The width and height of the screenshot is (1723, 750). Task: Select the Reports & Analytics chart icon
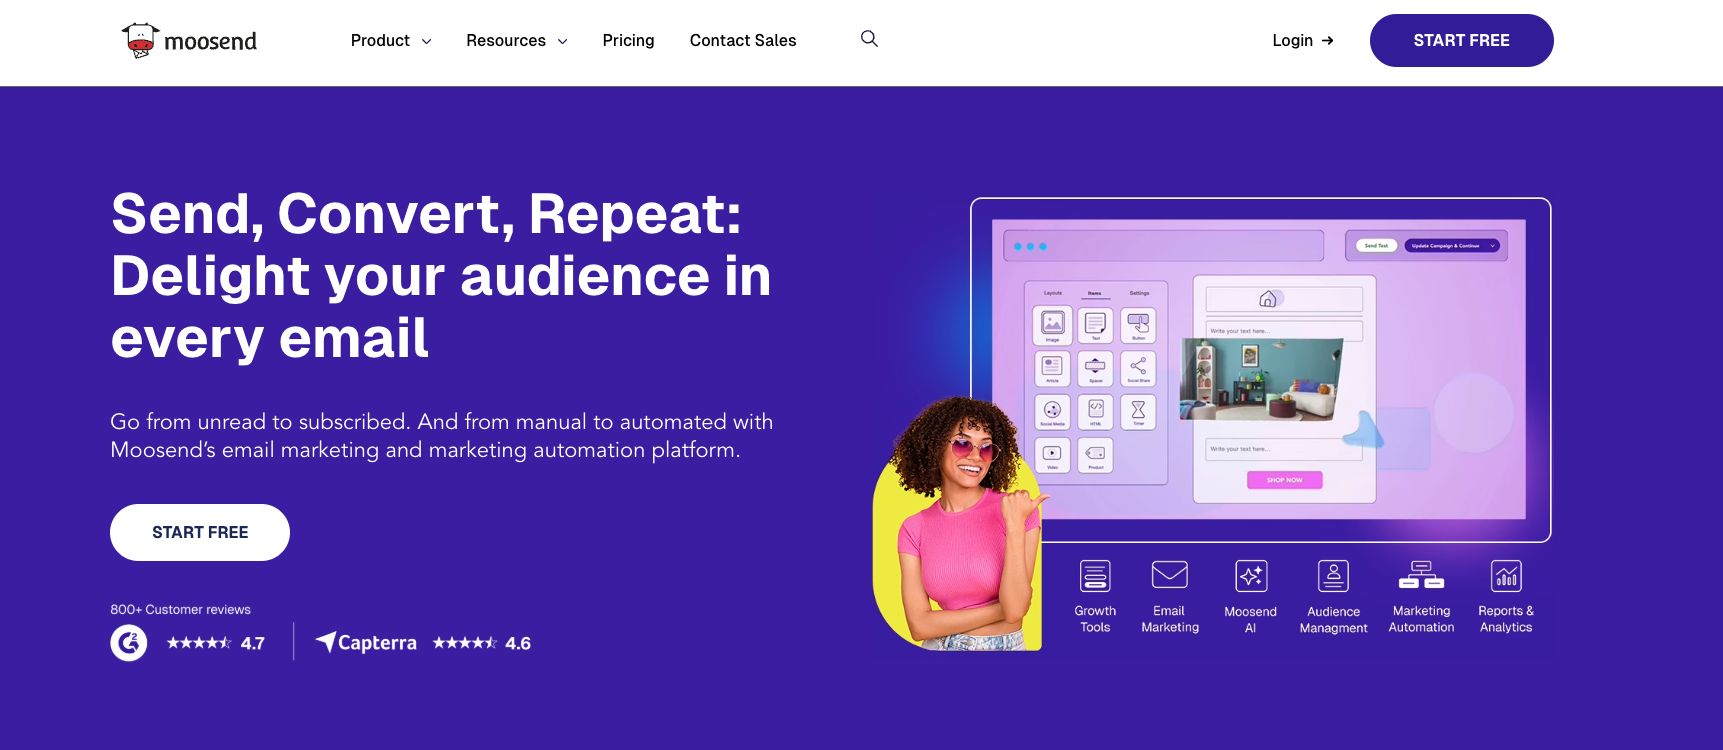1506,576
